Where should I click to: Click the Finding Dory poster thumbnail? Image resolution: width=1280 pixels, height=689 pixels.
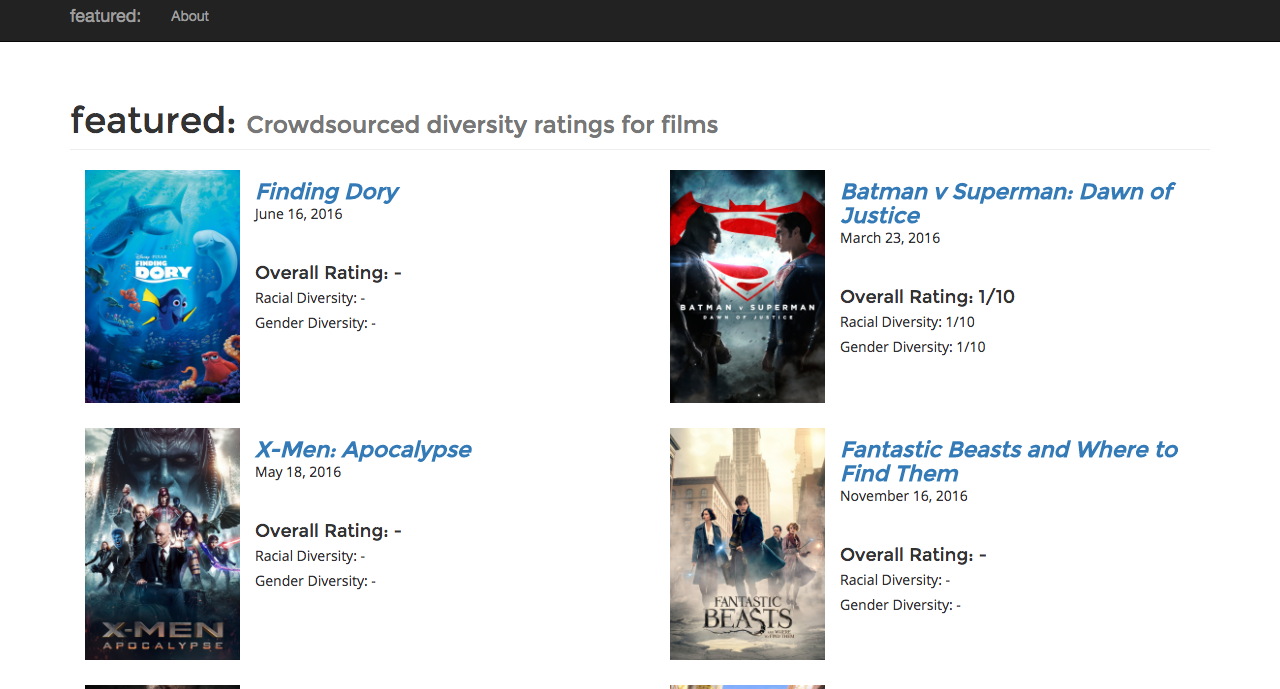coord(162,286)
